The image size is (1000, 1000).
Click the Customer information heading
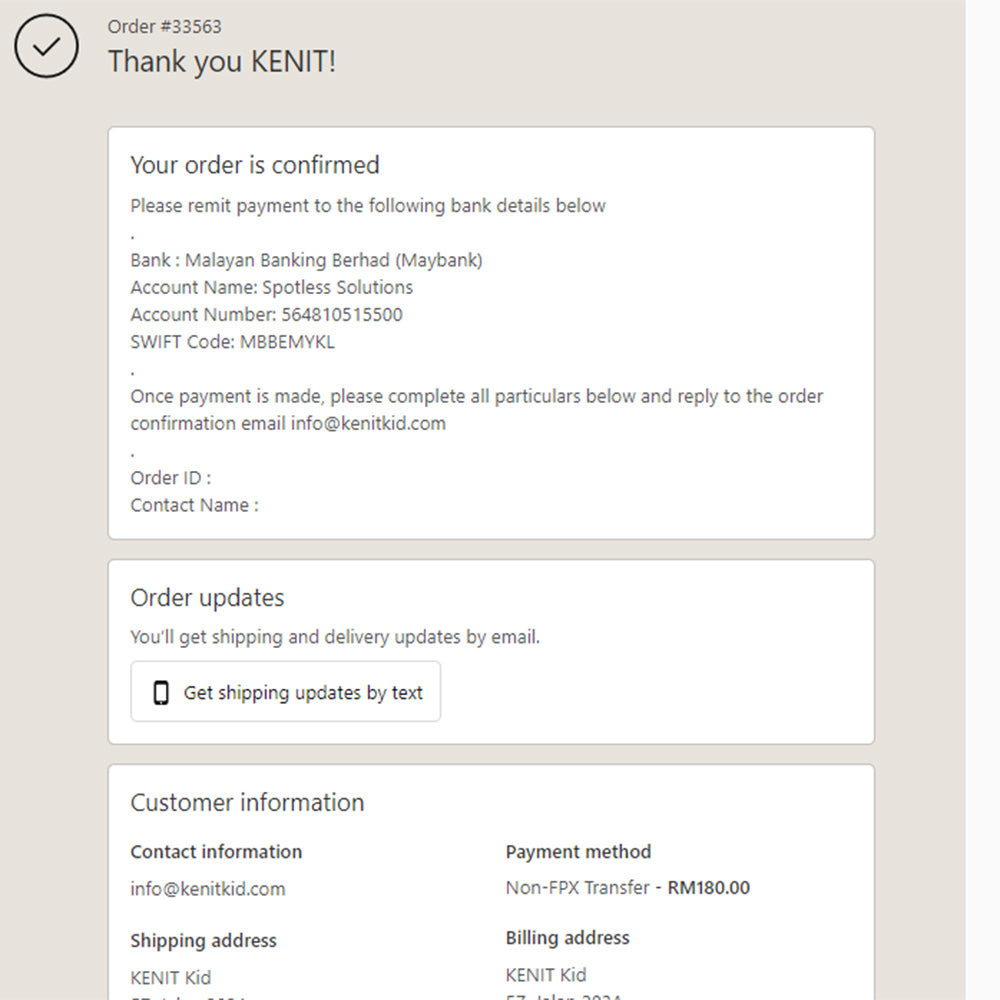coord(247,802)
